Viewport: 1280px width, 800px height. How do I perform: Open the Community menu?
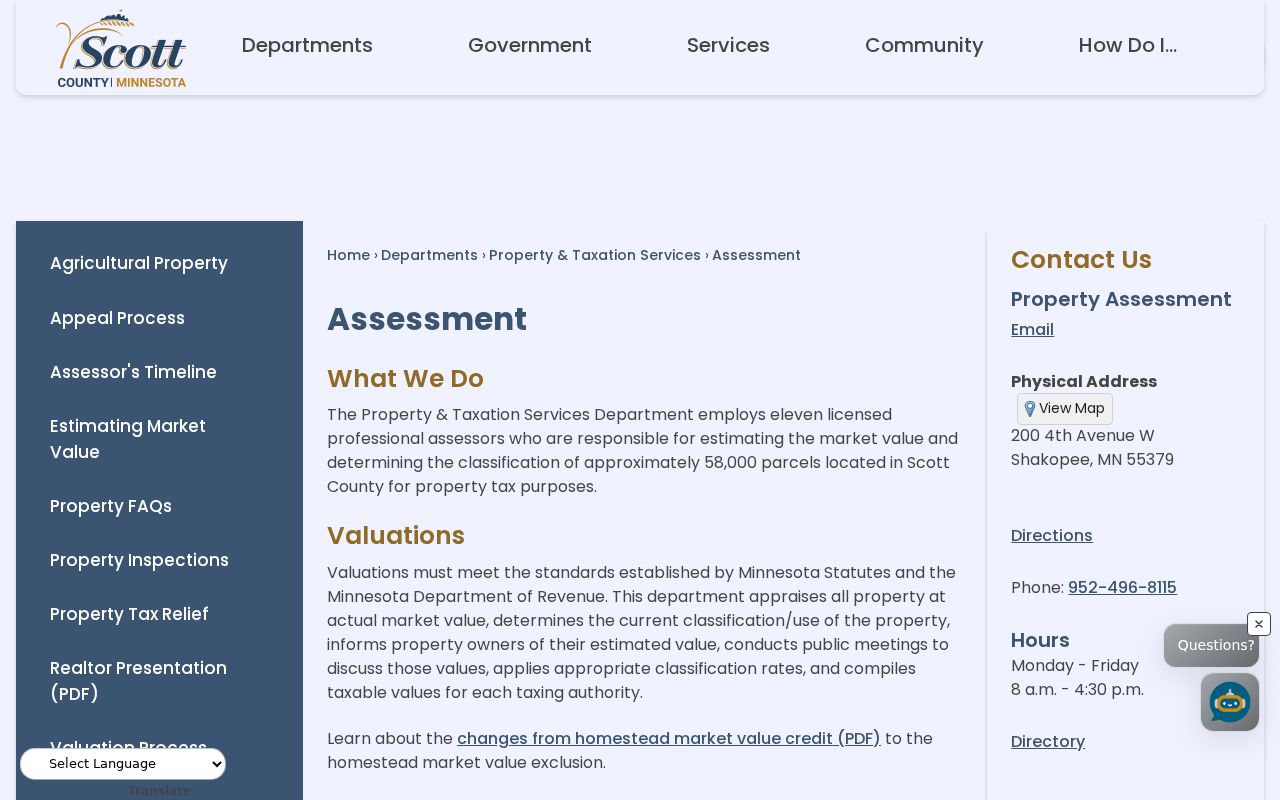924,45
